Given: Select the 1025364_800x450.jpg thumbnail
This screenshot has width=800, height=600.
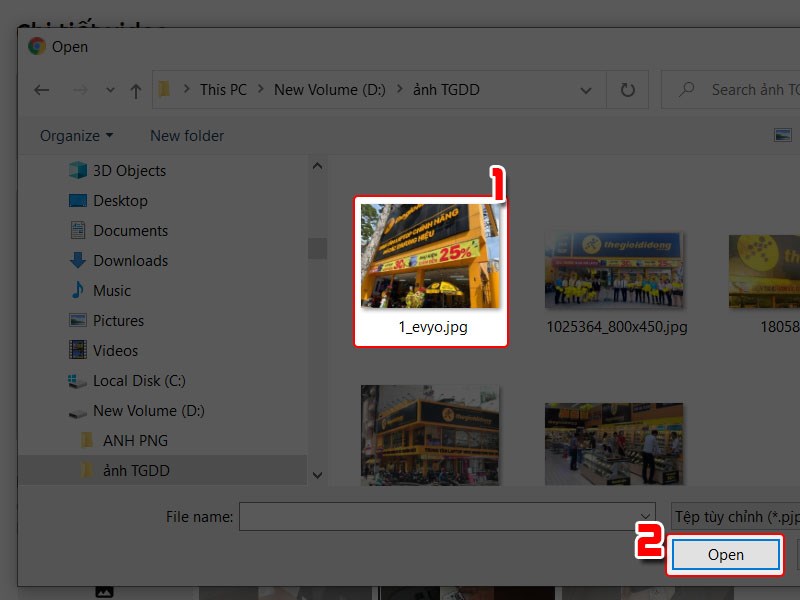Looking at the screenshot, I should 614,270.
